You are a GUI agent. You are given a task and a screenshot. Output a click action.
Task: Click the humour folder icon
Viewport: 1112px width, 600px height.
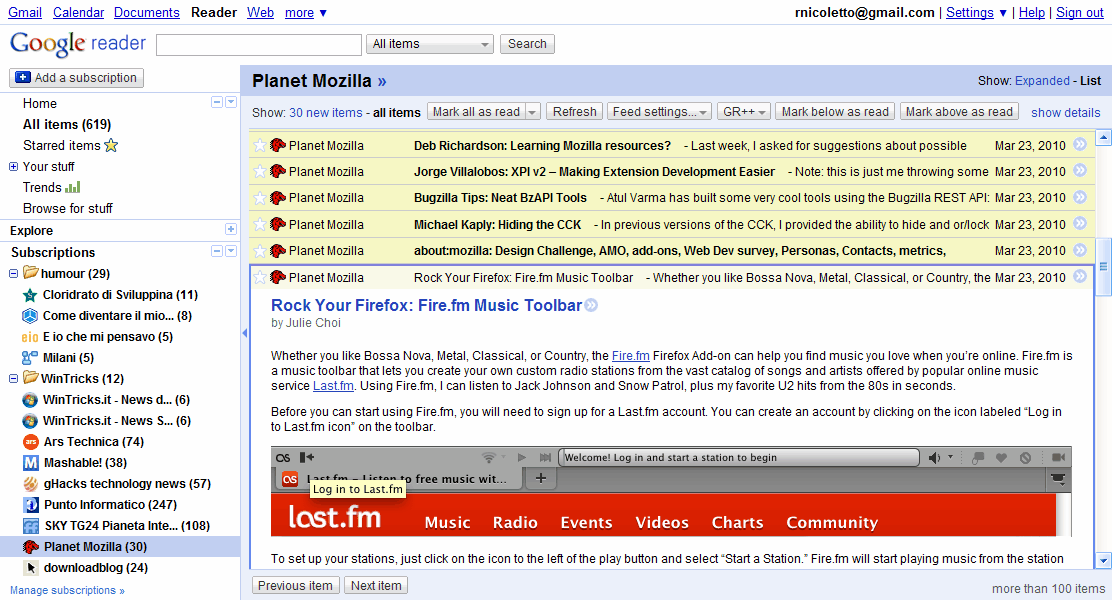tap(30, 272)
